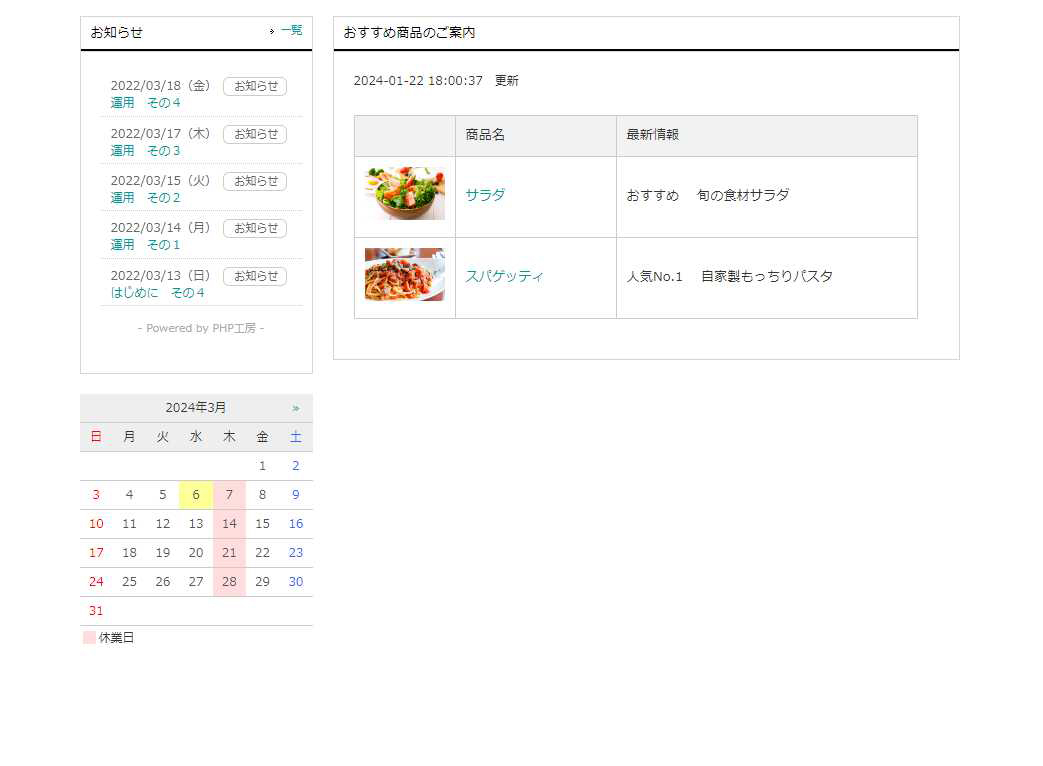Click the 日 (Sunday) column header
The width and height of the screenshot is (1043, 766).
pyautogui.click(x=96, y=436)
